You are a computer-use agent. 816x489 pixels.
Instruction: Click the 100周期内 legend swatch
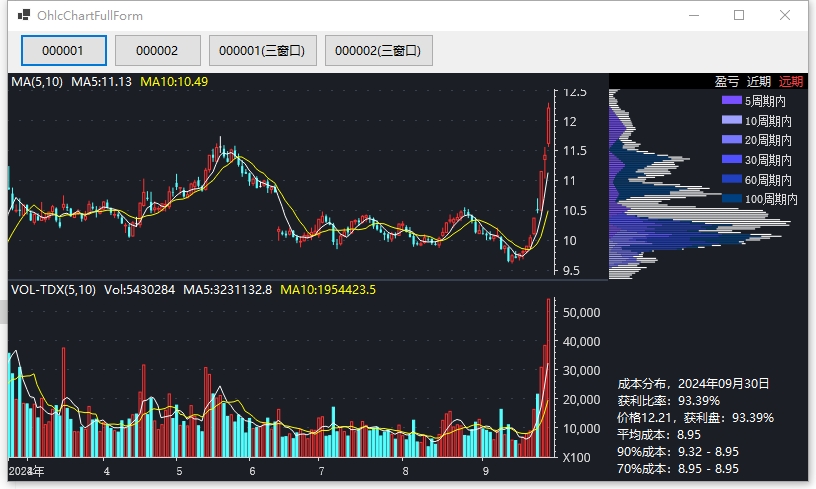732,198
